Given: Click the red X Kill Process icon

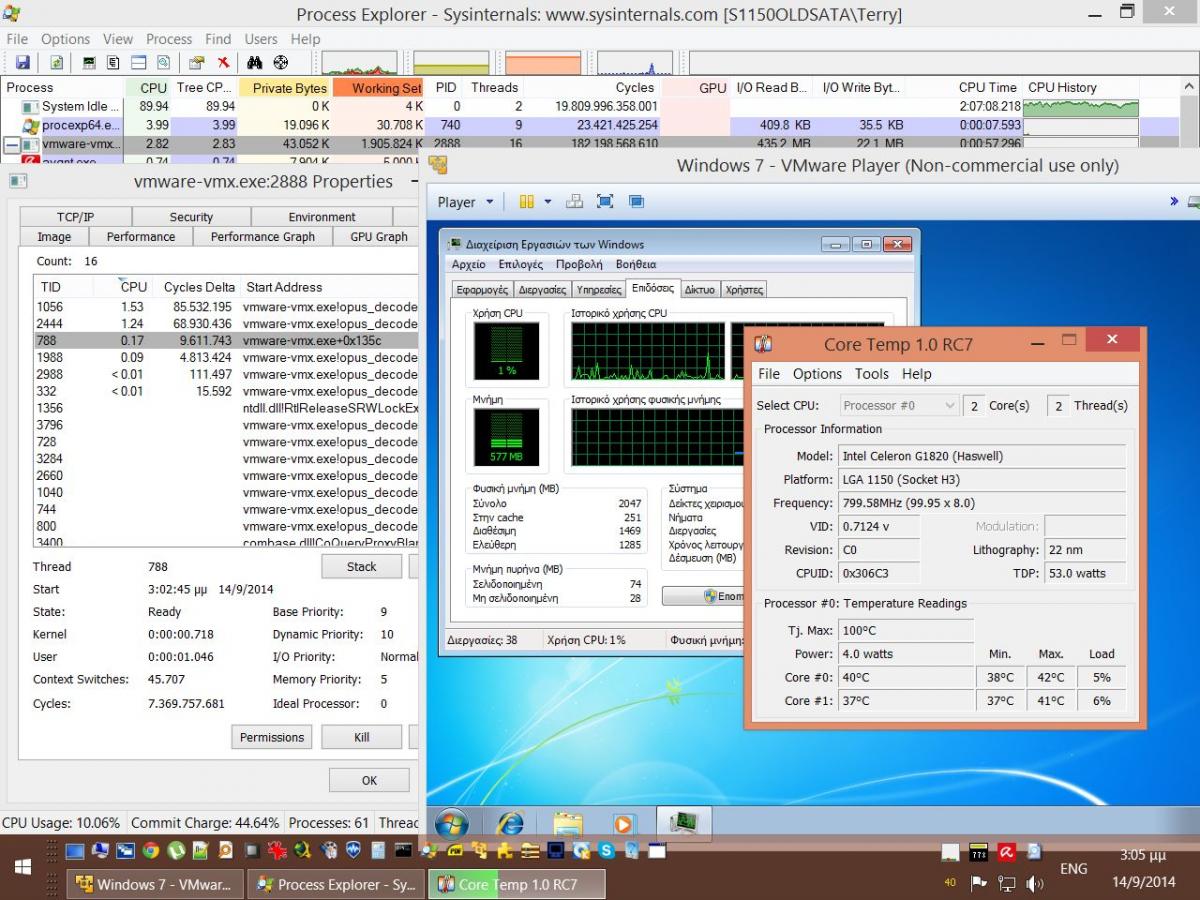Looking at the screenshot, I should pyautogui.click(x=224, y=63).
